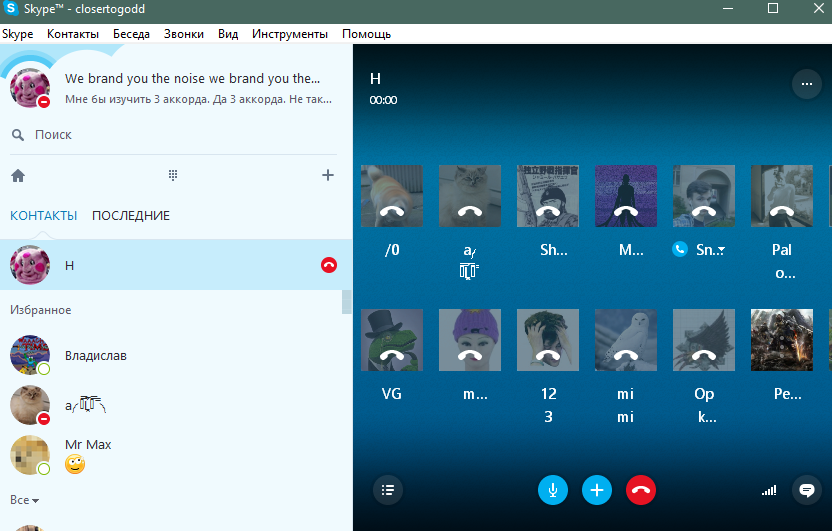Open the chat bubble icon in call

click(805, 490)
